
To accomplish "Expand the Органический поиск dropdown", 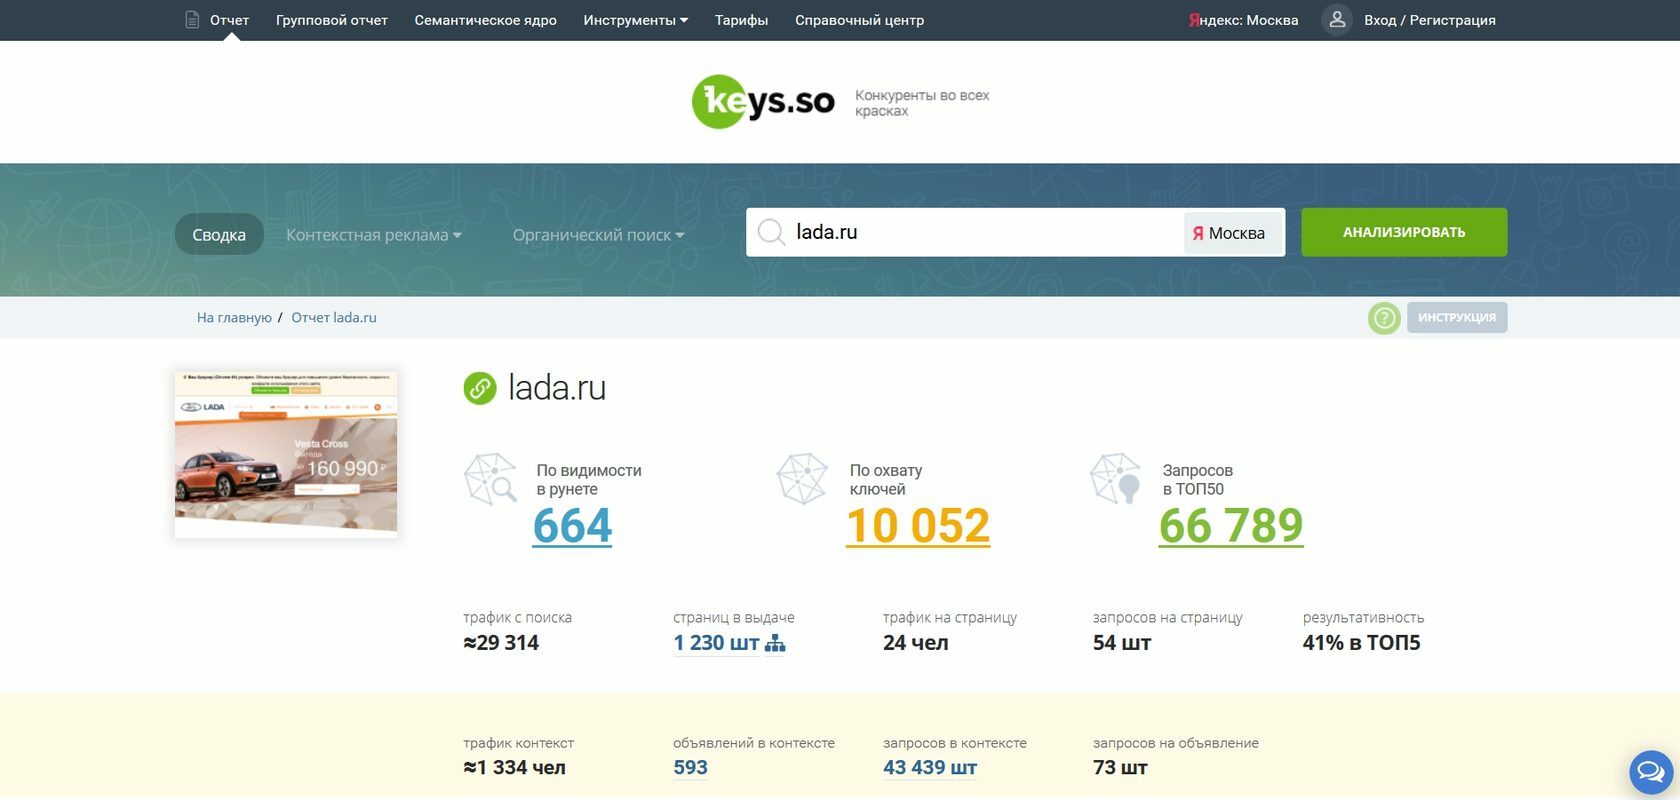I will click(598, 235).
